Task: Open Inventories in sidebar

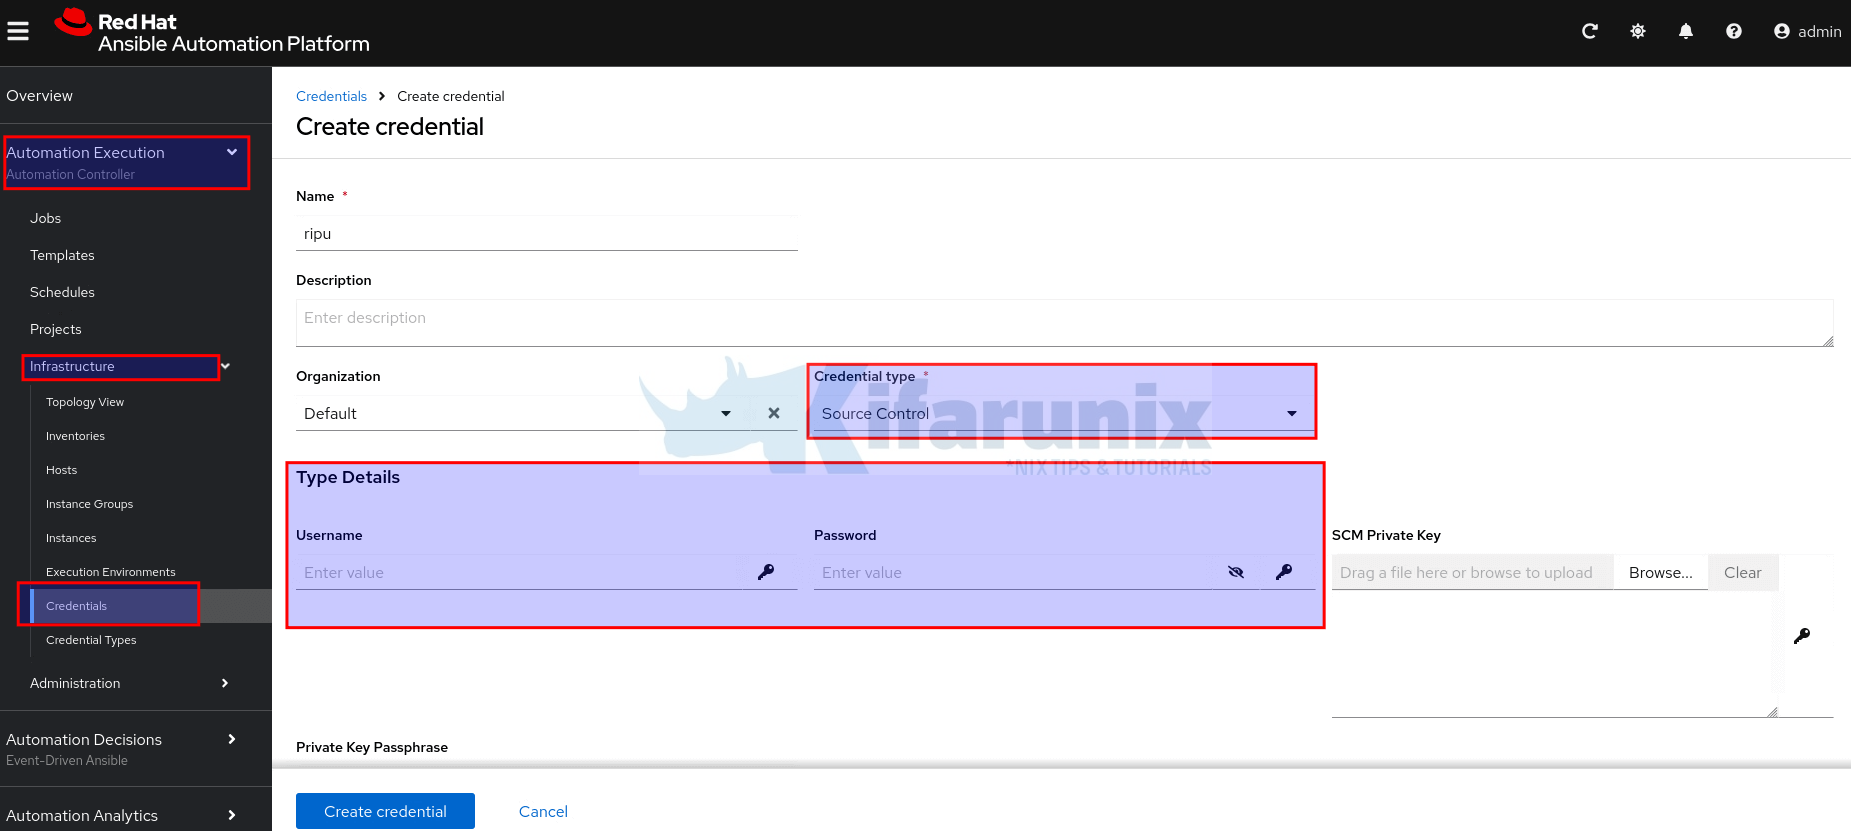Action: coord(75,436)
